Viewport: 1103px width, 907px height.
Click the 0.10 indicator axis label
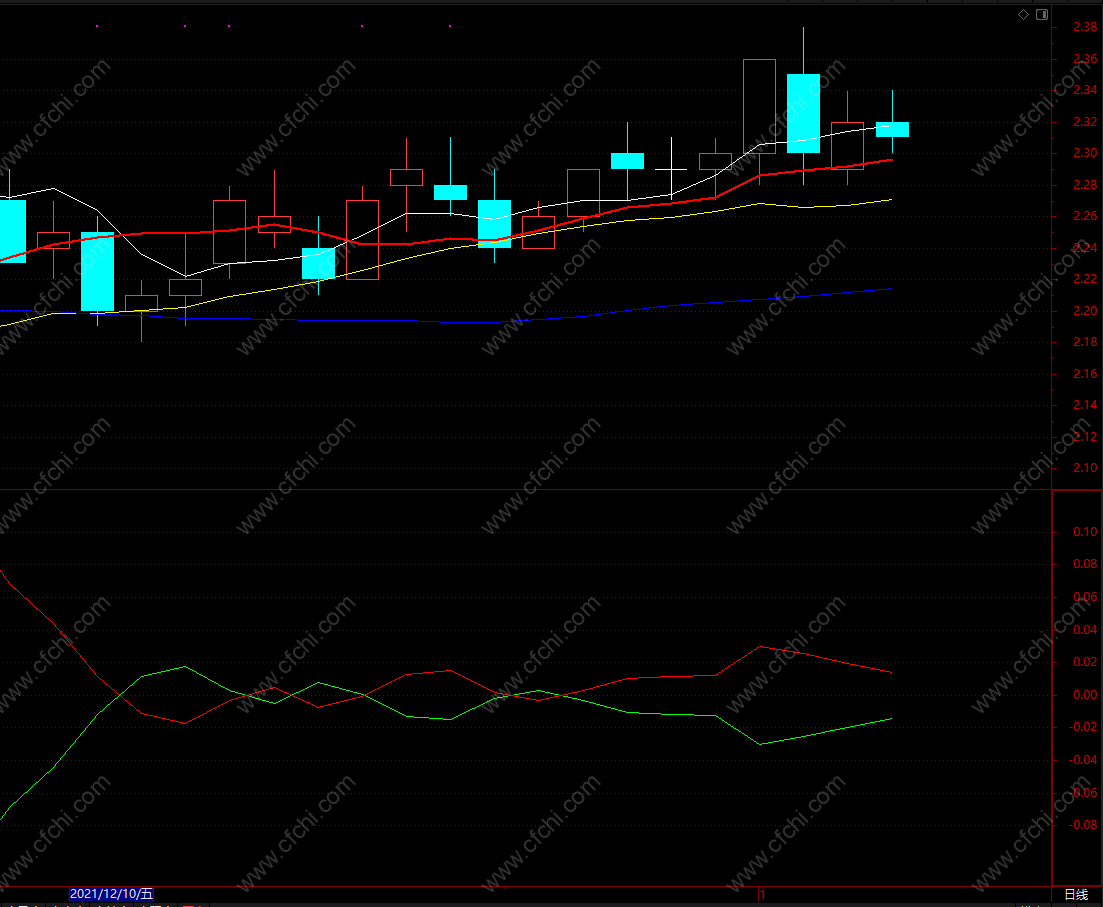pyautogui.click(x=1085, y=532)
